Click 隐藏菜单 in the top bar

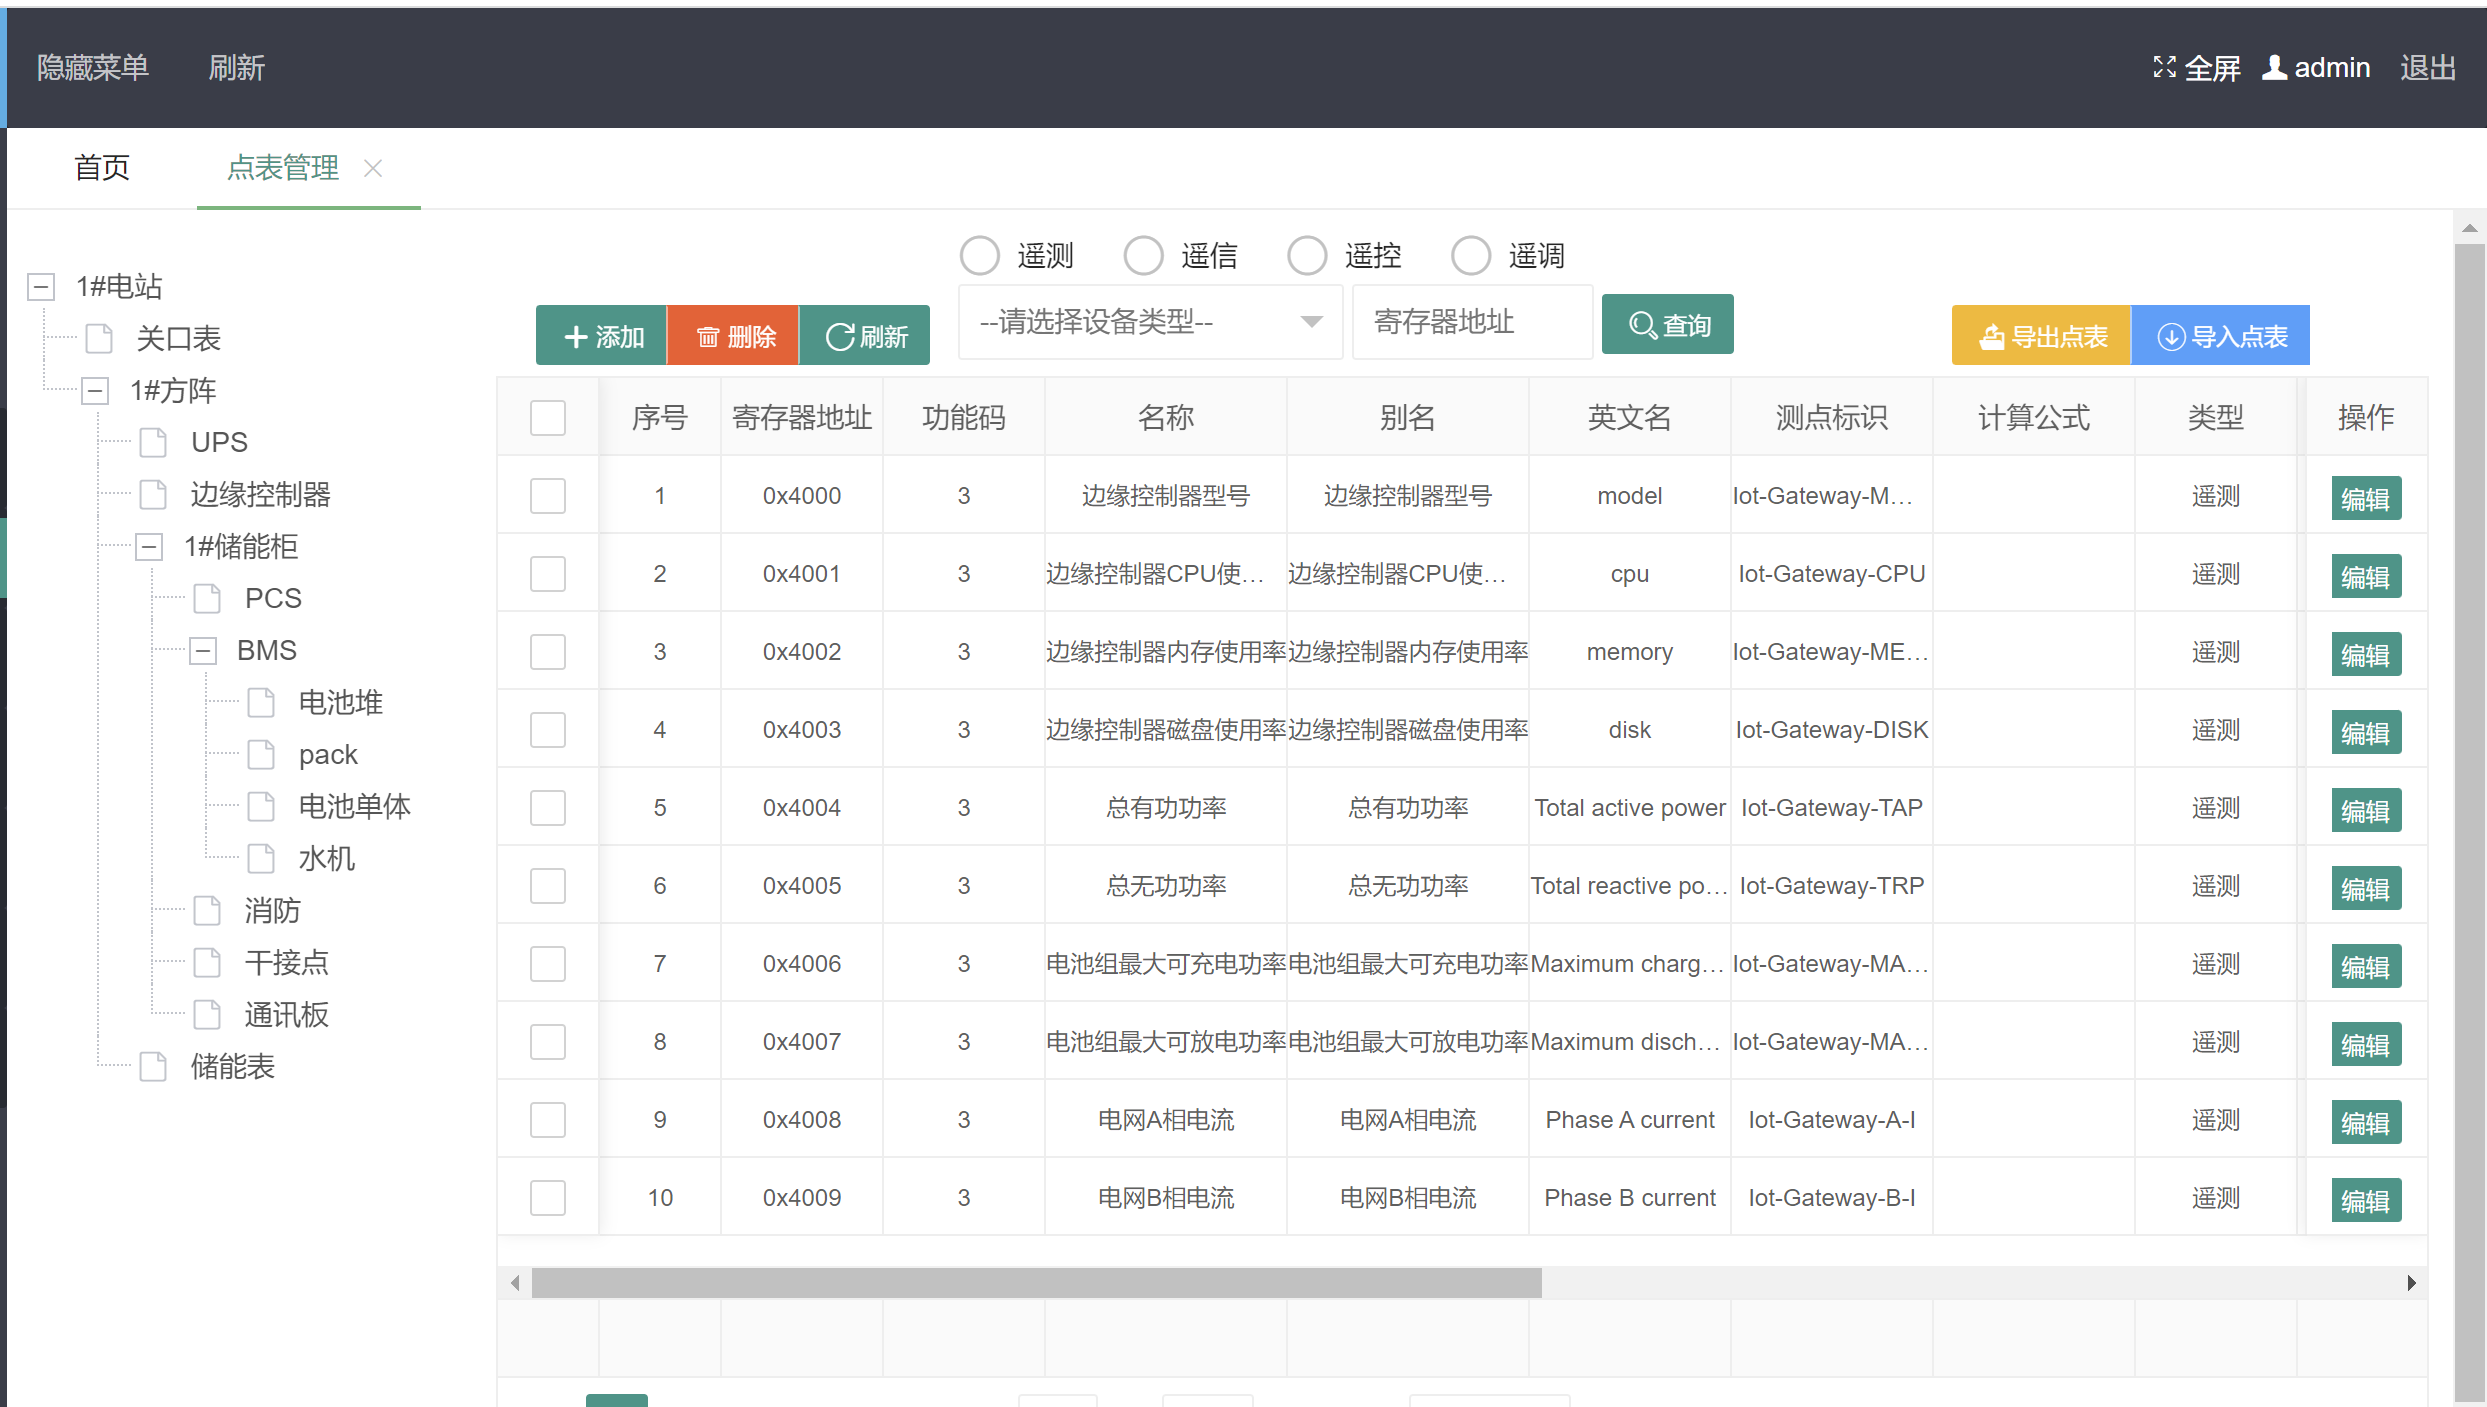click(93, 67)
